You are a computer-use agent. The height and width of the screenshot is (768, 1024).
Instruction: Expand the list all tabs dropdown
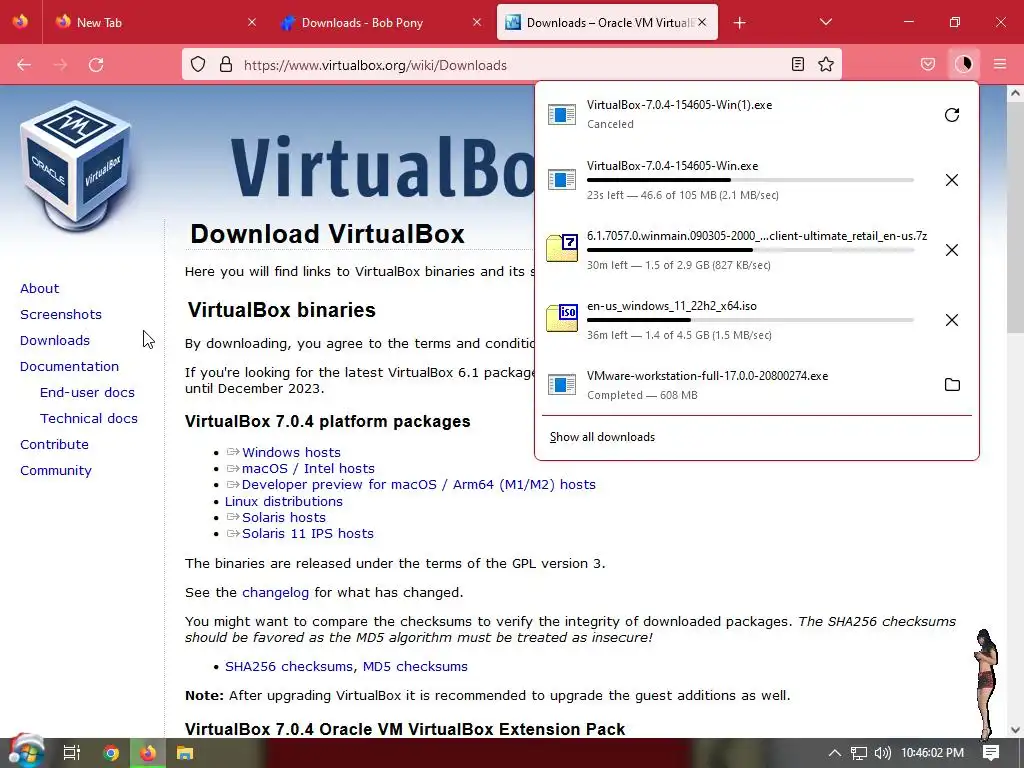tap(825, 22)
